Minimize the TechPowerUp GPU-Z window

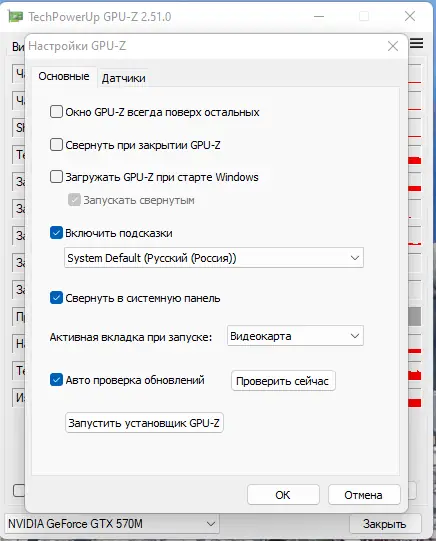(x=319, y=16)
